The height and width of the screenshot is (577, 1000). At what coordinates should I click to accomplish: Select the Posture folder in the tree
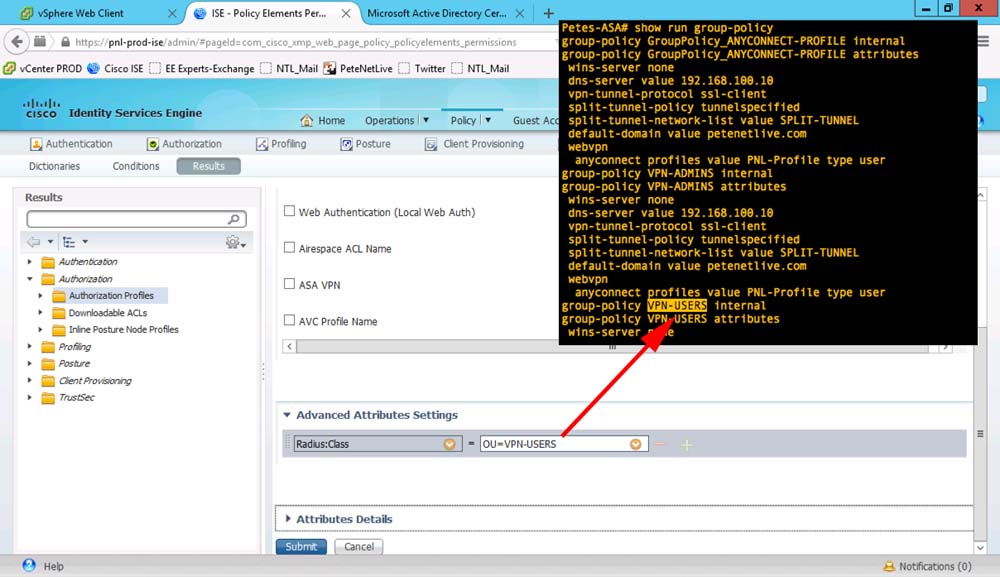point(74,363)
